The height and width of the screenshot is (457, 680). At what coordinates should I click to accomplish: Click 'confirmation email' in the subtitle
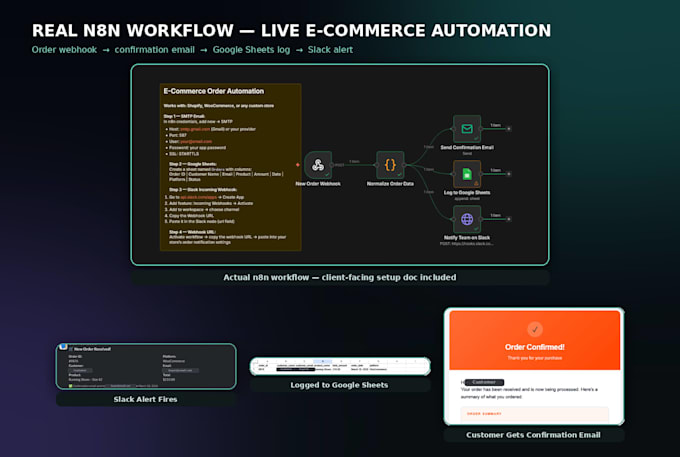pos(154,50)
